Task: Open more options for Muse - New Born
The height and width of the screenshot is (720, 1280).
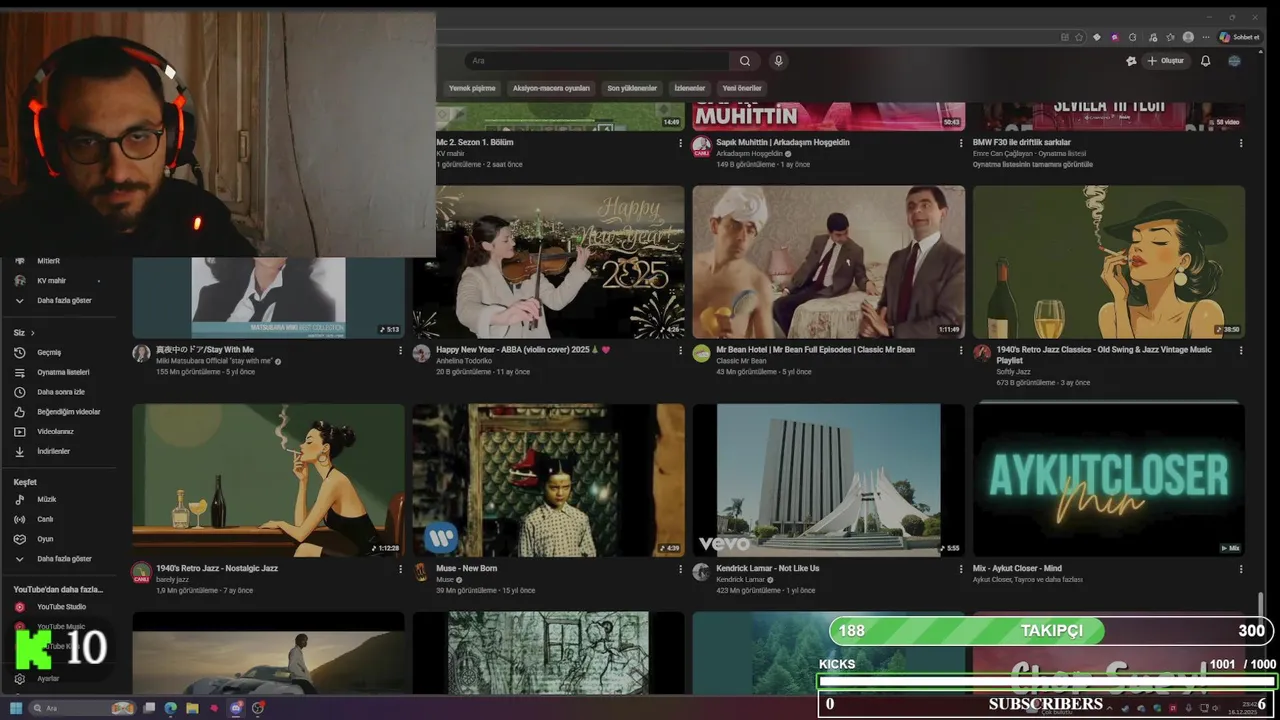Action: point(681,569)
